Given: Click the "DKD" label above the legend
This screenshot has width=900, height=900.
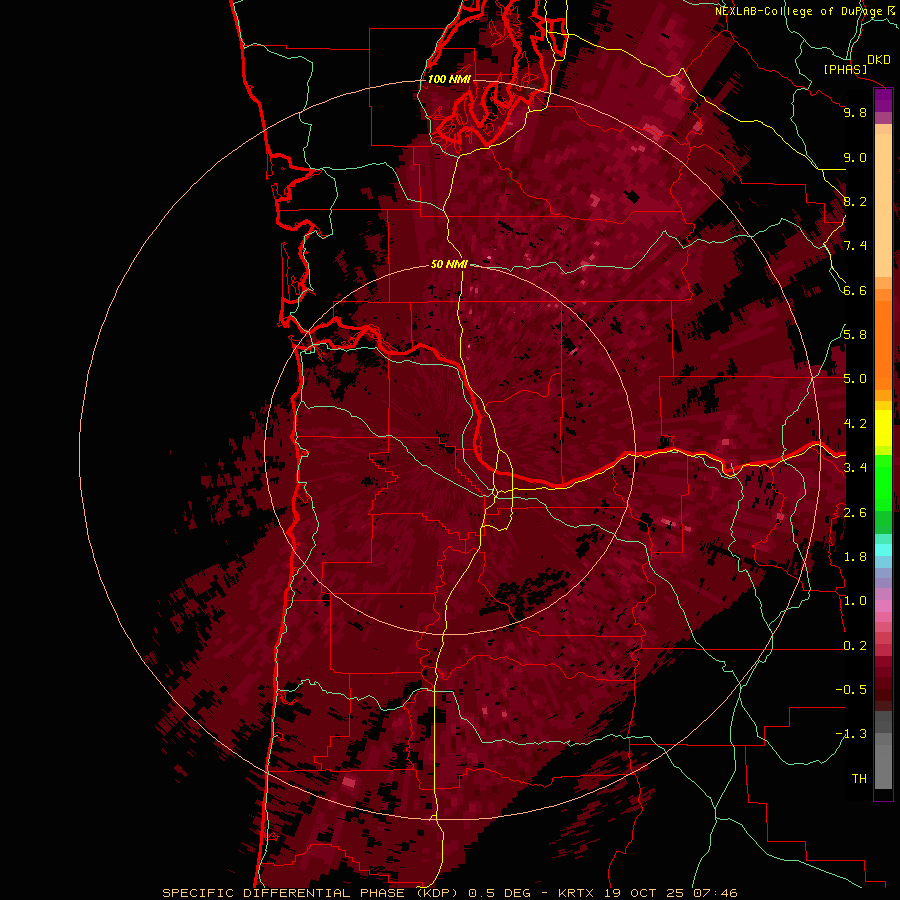Looking at the screenshot, I should point(878,60).
